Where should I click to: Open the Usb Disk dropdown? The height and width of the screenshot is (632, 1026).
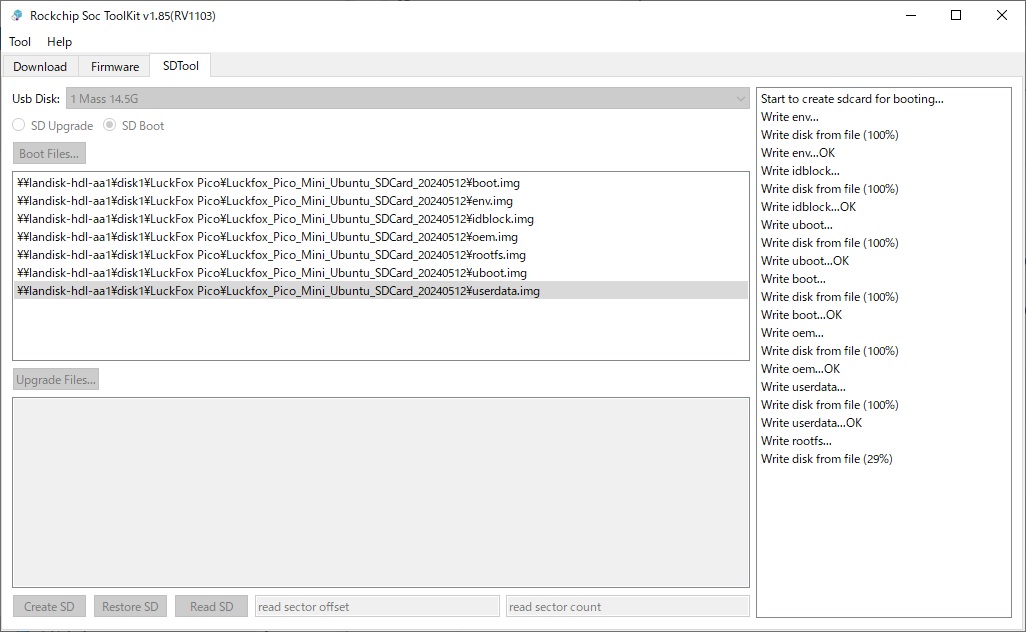[x=408, y=99]
